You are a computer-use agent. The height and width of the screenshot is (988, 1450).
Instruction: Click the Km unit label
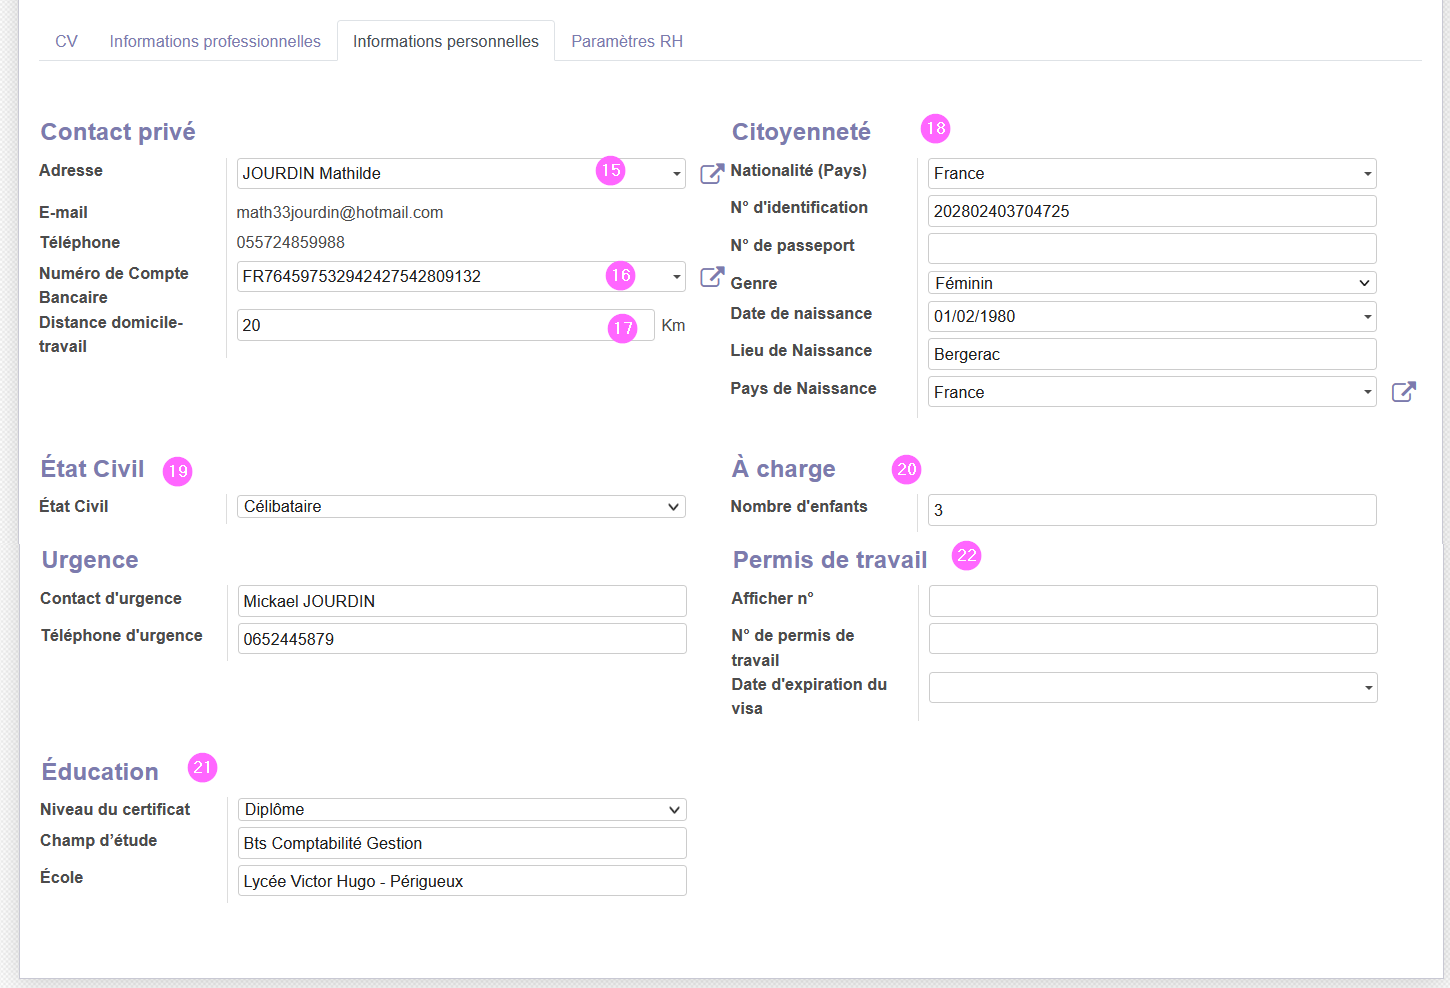click(x=673, y=325)
